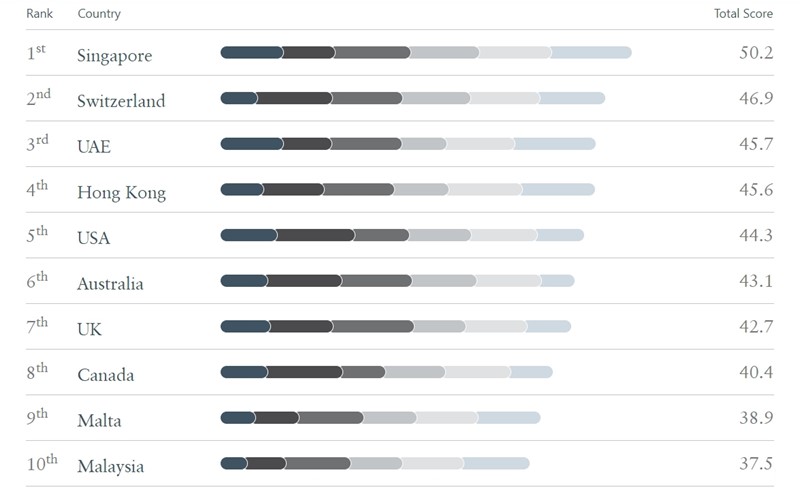Click the Rank column header
The image size is (800, 494).
pos(39,14)
